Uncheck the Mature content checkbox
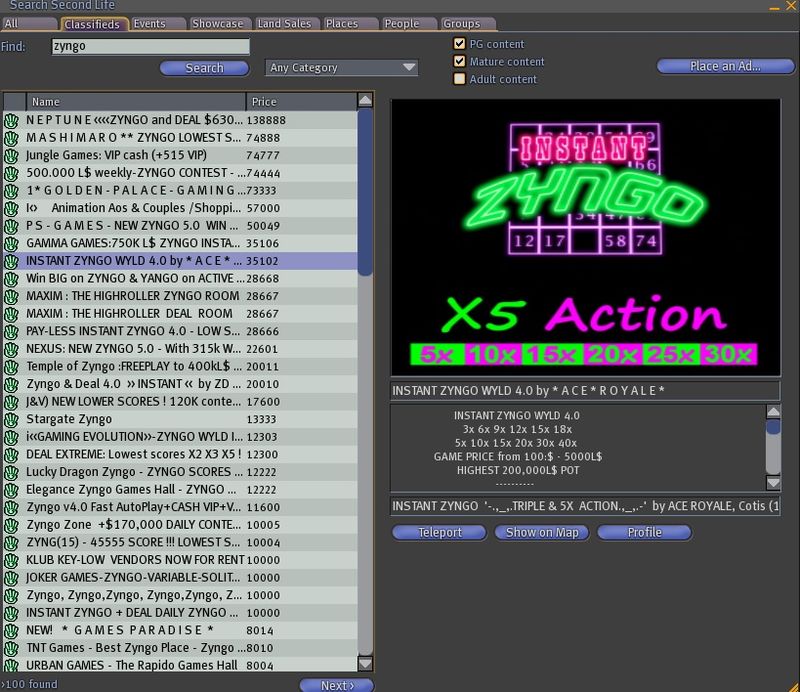The height and width of the screenshot is (692, 800). tap(459, 61)
